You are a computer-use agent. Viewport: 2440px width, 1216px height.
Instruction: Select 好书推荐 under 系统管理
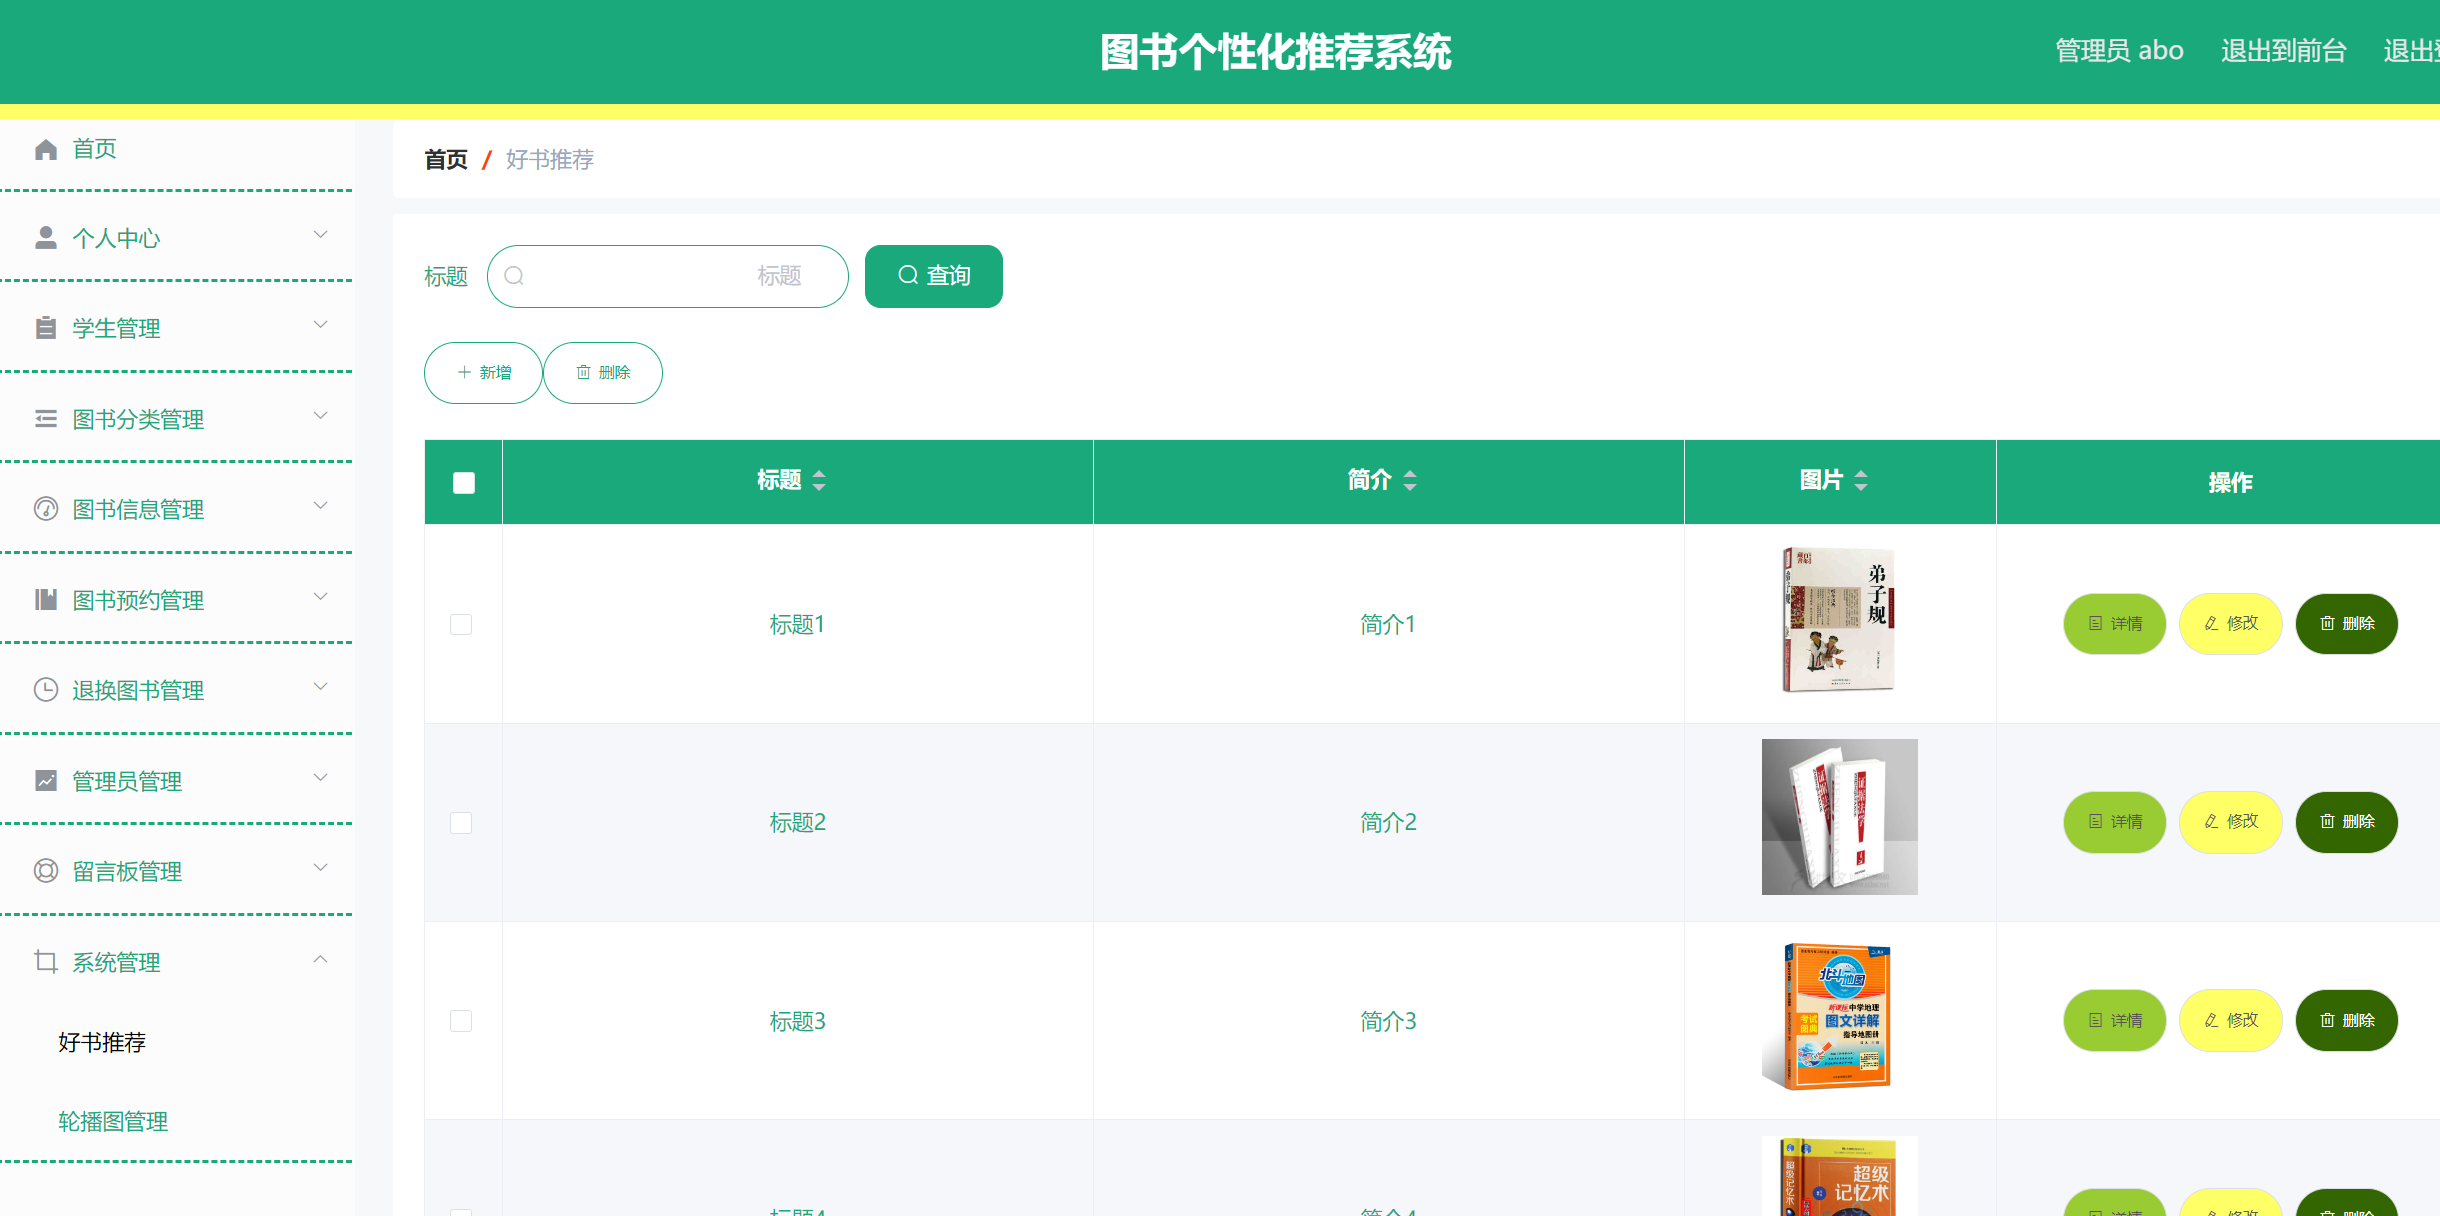100,1043
